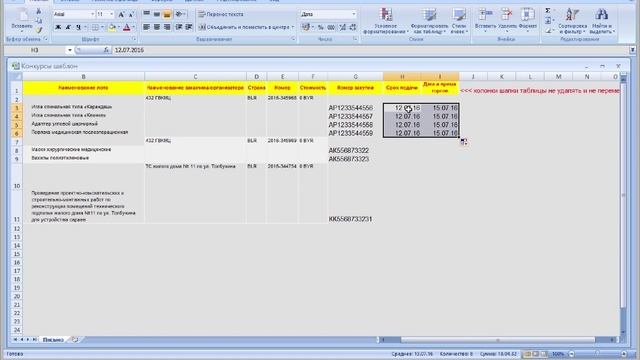Toggle bold (Ж) formatting
Image resolution: width=640 pixels, height=360 pixels.
[x=58, y=27]
